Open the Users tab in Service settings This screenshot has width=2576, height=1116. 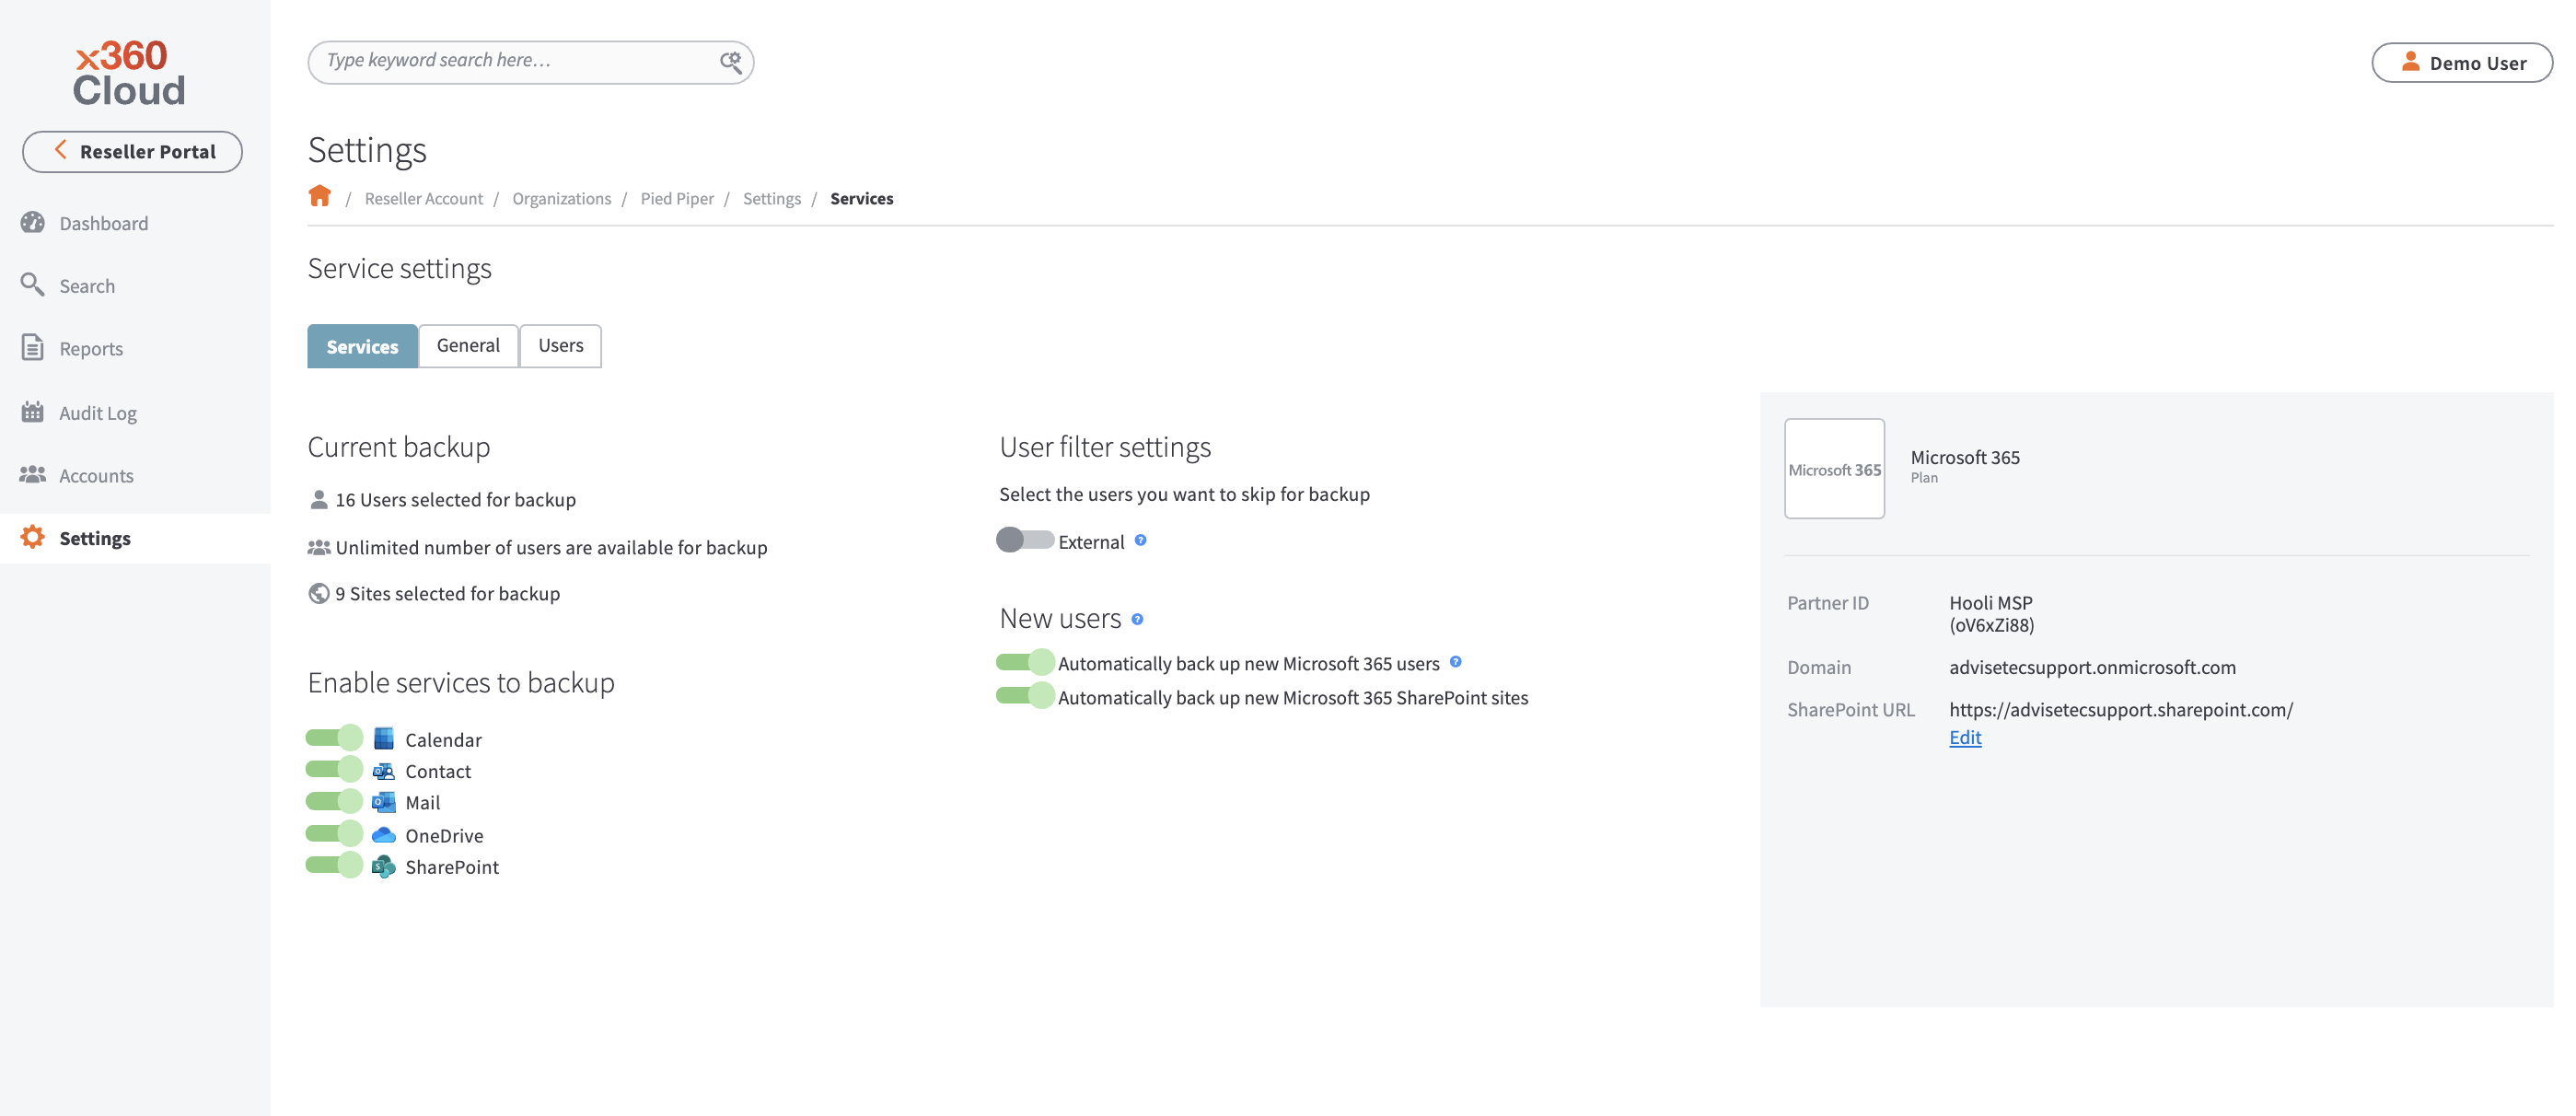click(560, 345)
